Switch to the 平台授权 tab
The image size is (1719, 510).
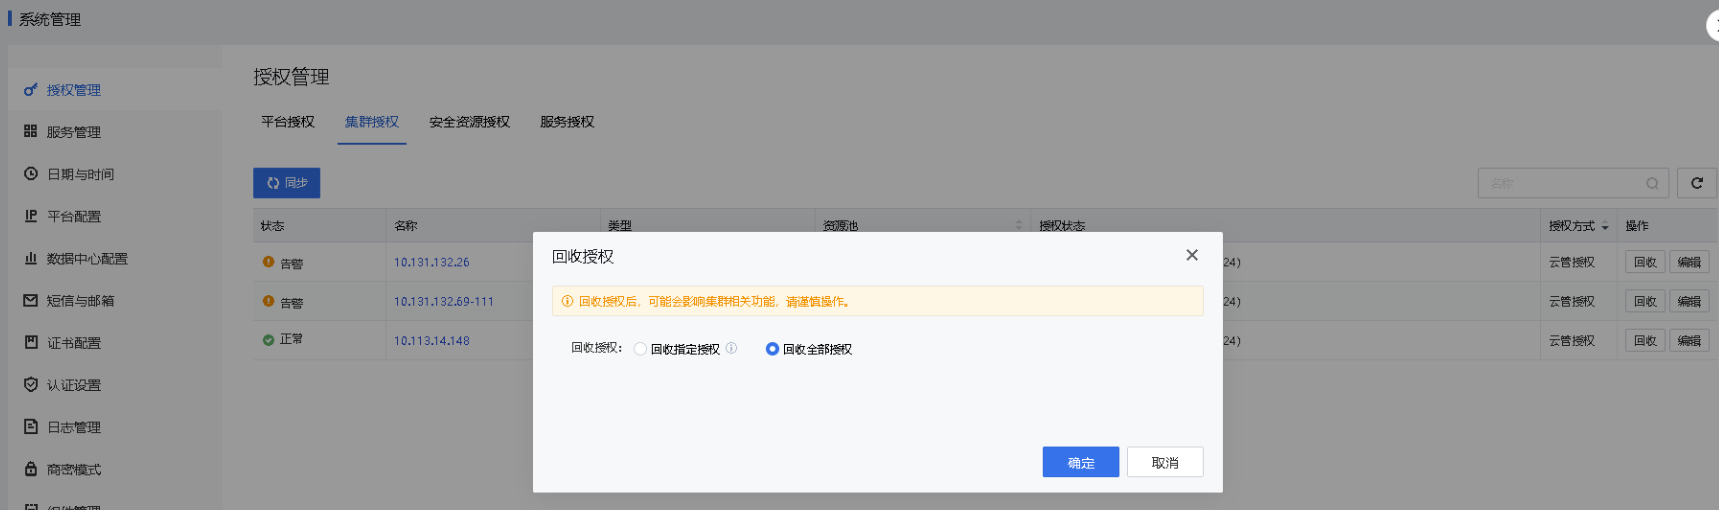click(288, 122)
